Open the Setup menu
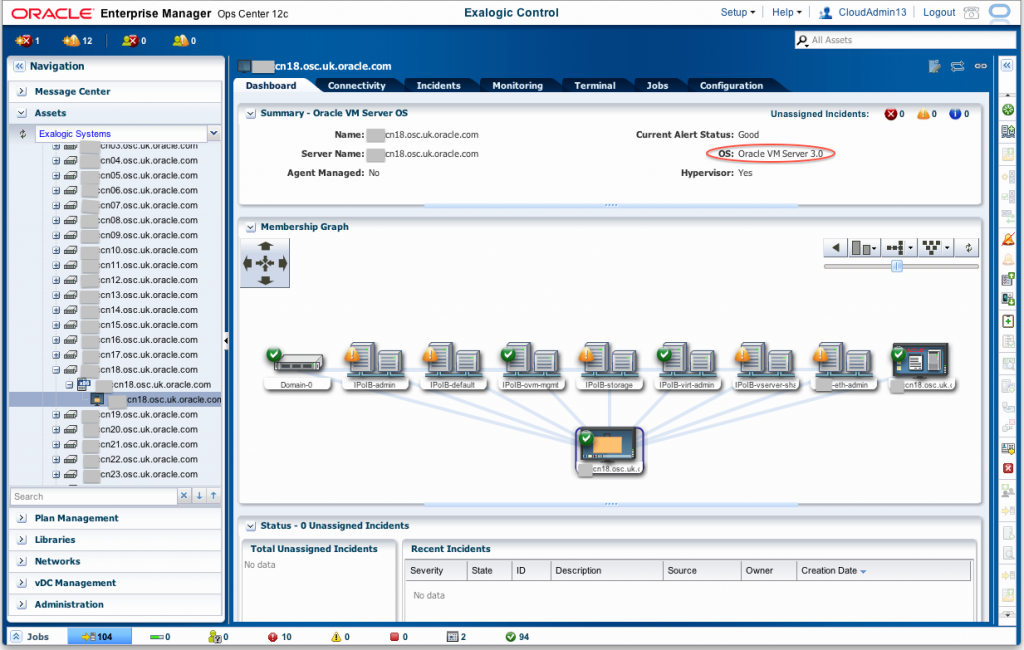This screenshot has width=1024, height=650. 737,12
